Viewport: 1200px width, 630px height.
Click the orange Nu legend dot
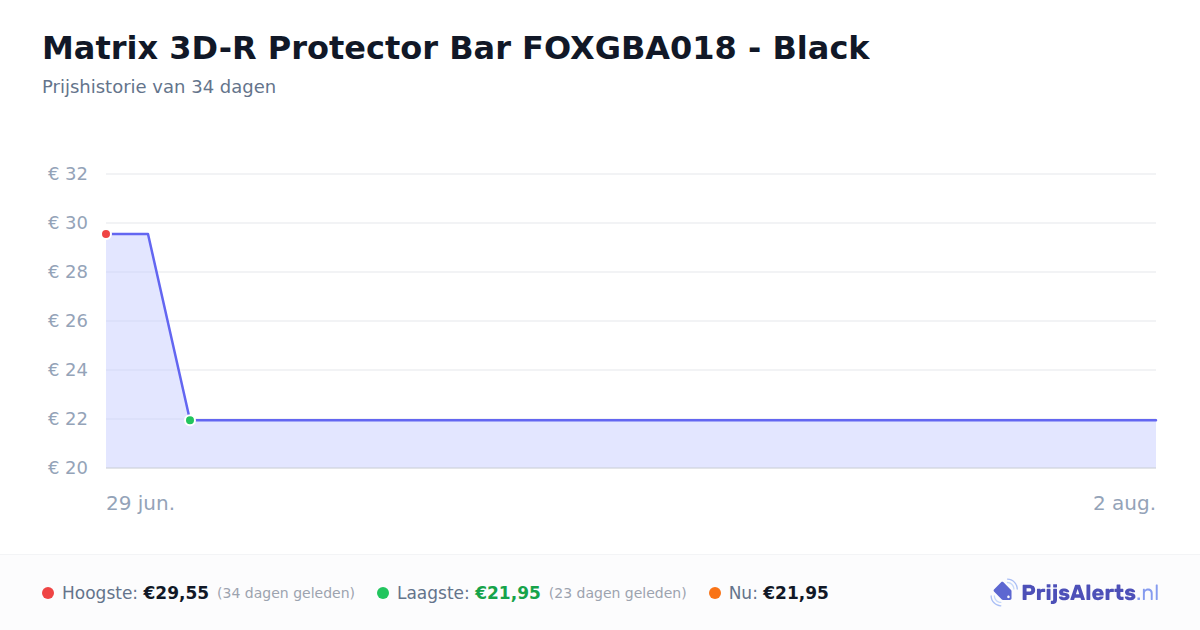[715, 593]
